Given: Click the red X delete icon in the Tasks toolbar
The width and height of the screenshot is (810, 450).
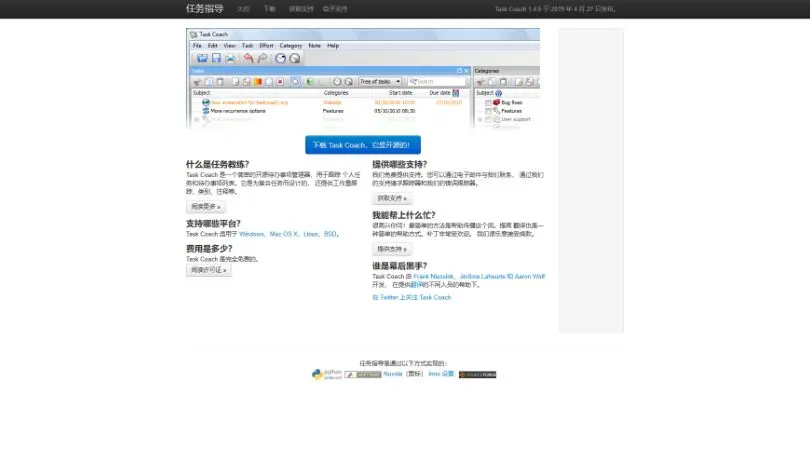Looking at the screenshot, I should [280, 82].
